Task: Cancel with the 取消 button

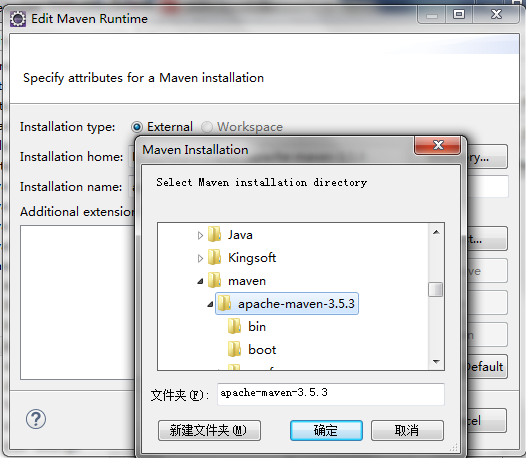Action: coord(407,430)
